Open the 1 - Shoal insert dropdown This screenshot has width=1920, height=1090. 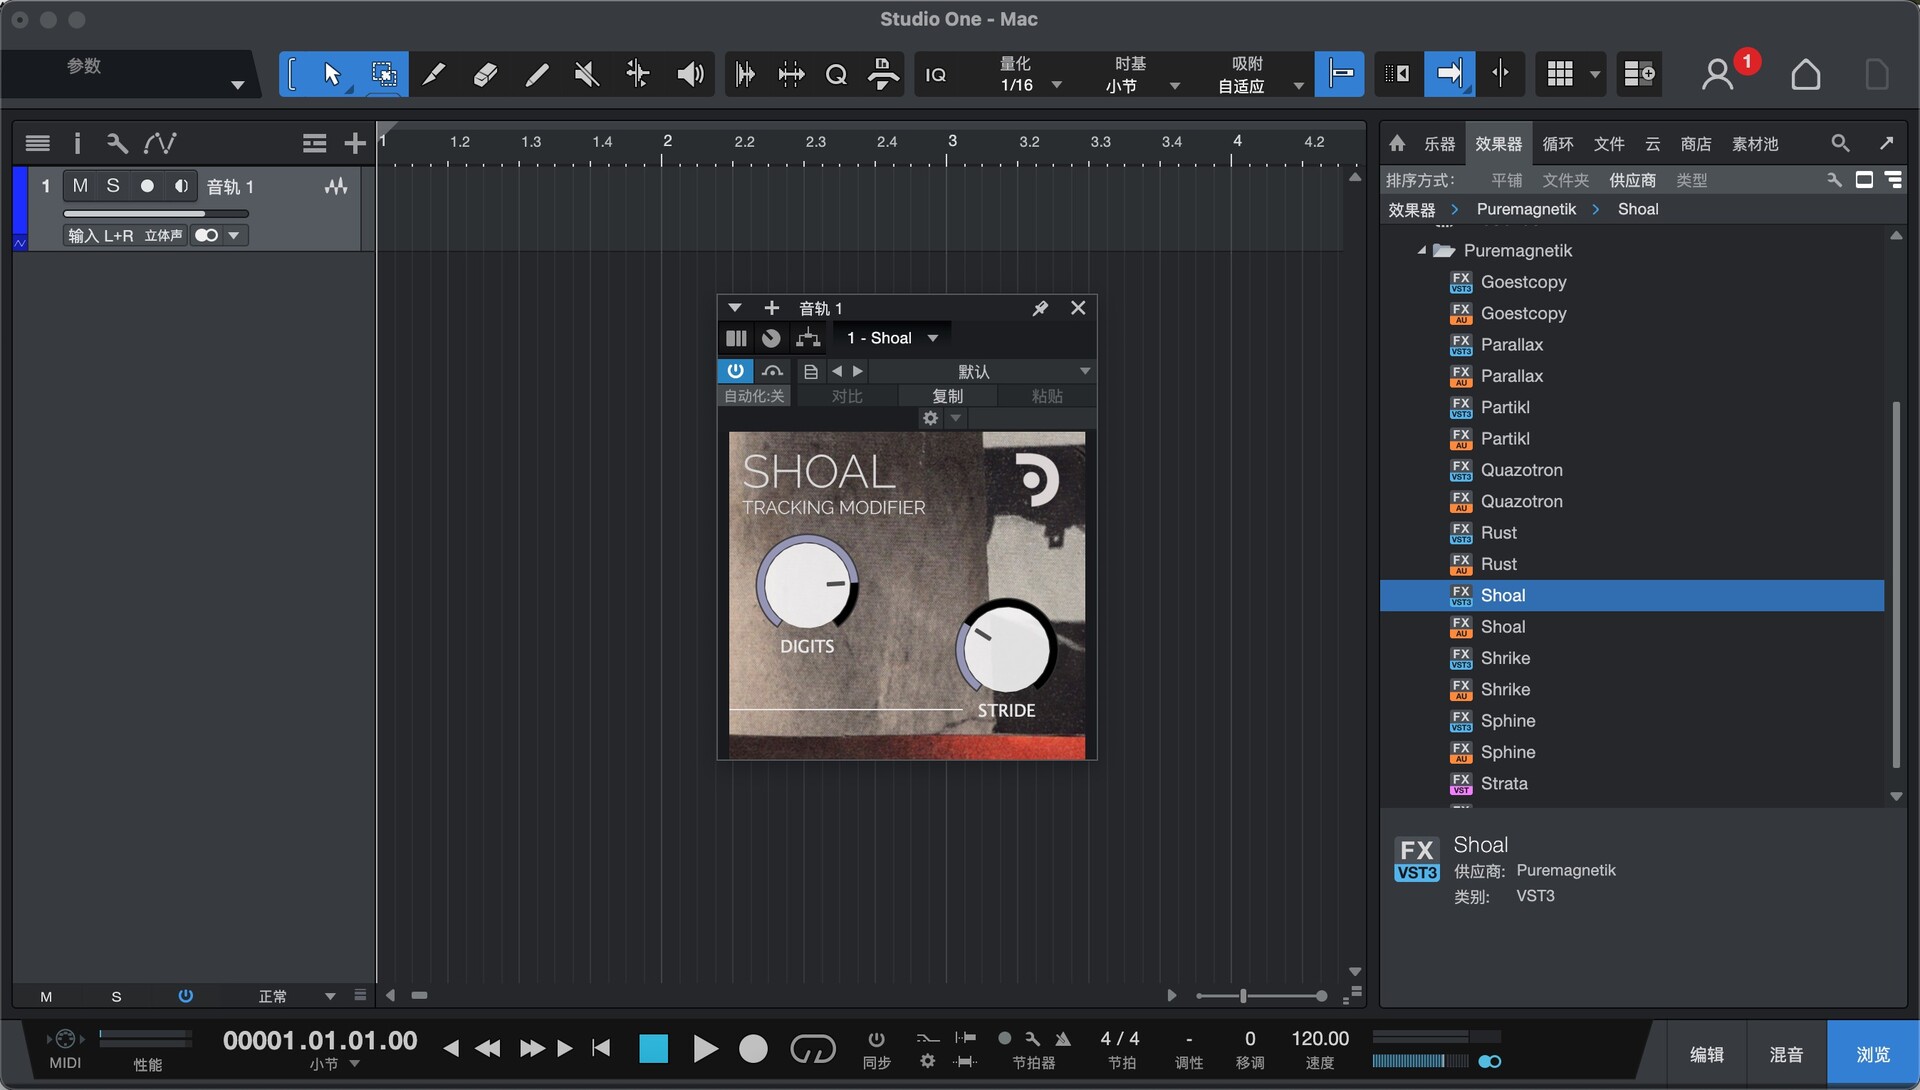[x=893, y=338]
